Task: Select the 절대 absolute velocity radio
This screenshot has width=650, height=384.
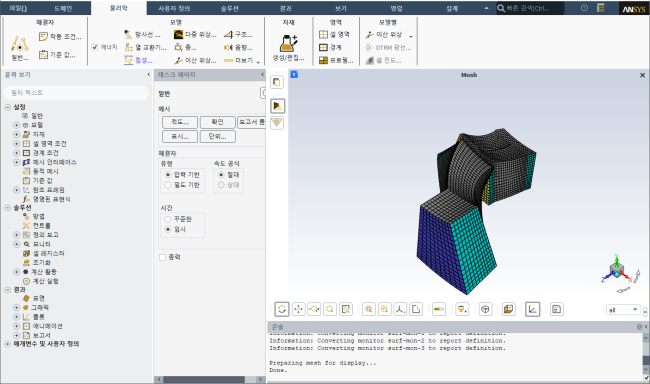Action: point(221,175)
